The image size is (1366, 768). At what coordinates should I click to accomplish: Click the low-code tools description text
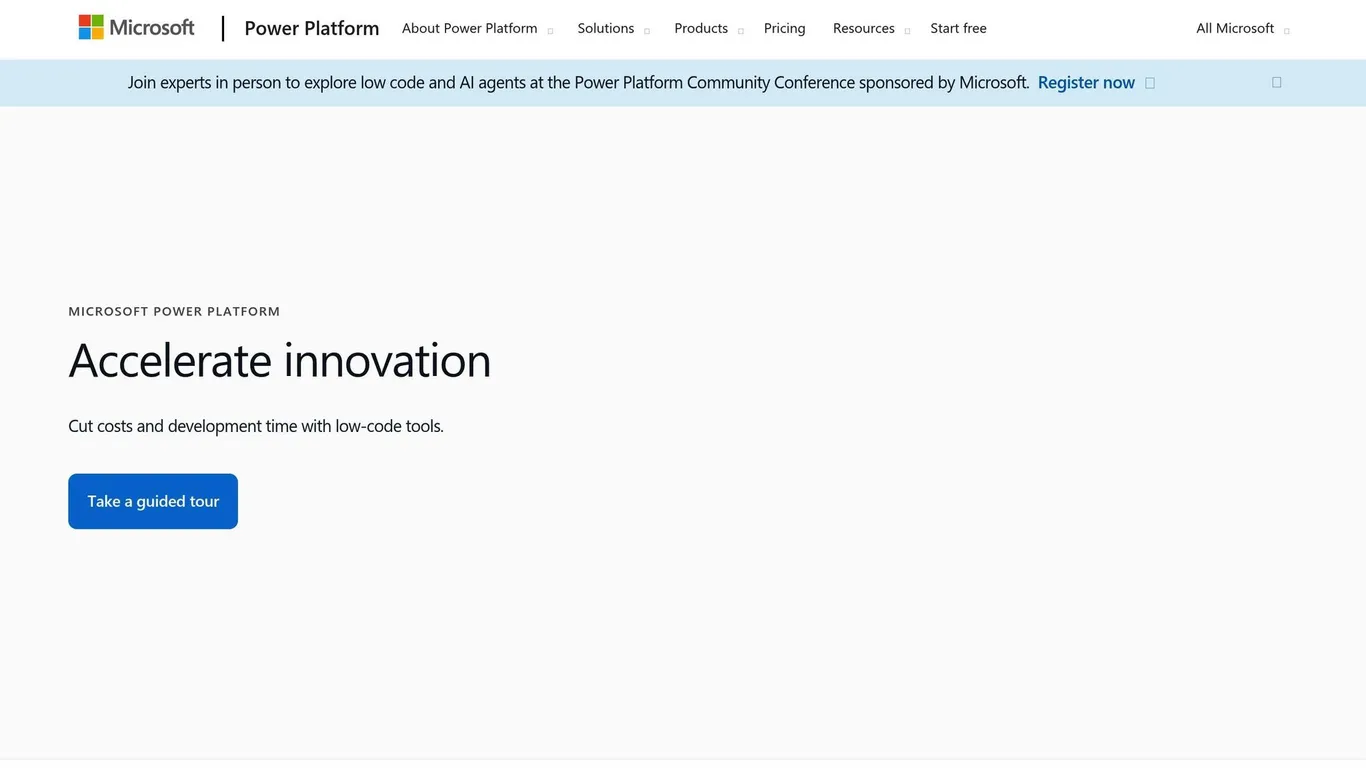[256, 426]
